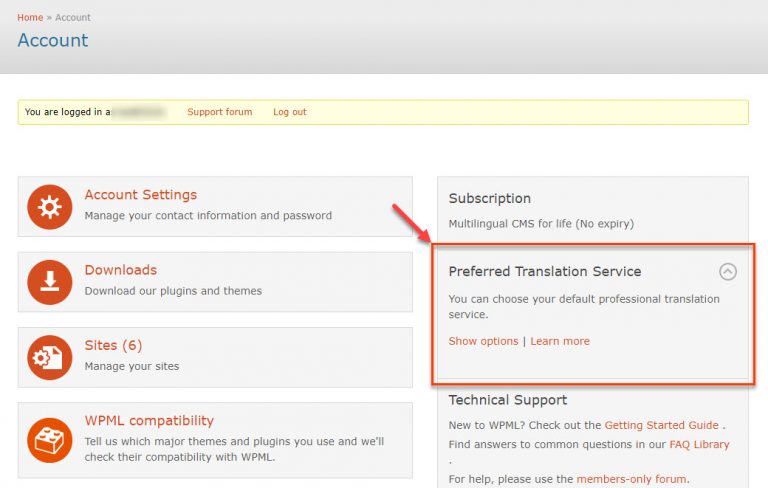The width and height of the screenshot is (768, 488).
Task: Open the WPML compatibility heading link
Action: [149, 420]
